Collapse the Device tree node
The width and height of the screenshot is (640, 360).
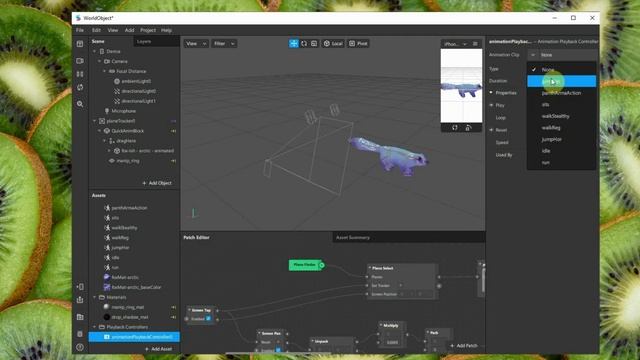[95, 51]
